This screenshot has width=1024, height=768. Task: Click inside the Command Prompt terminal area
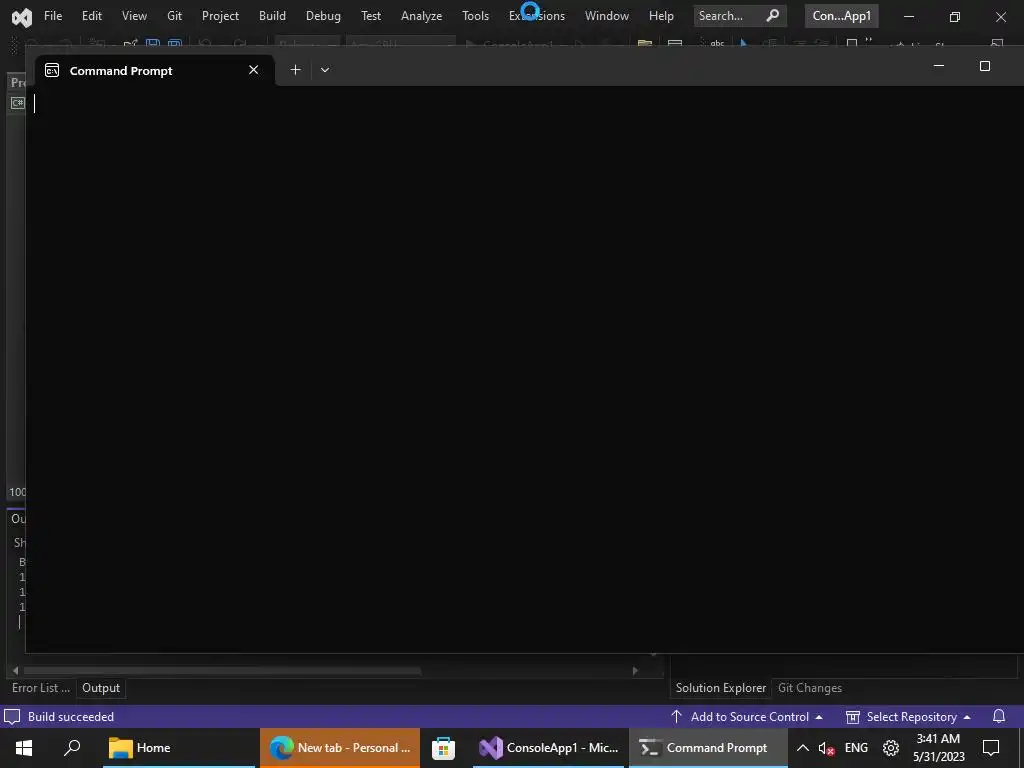pyautogui.click(x=524, y=369)
